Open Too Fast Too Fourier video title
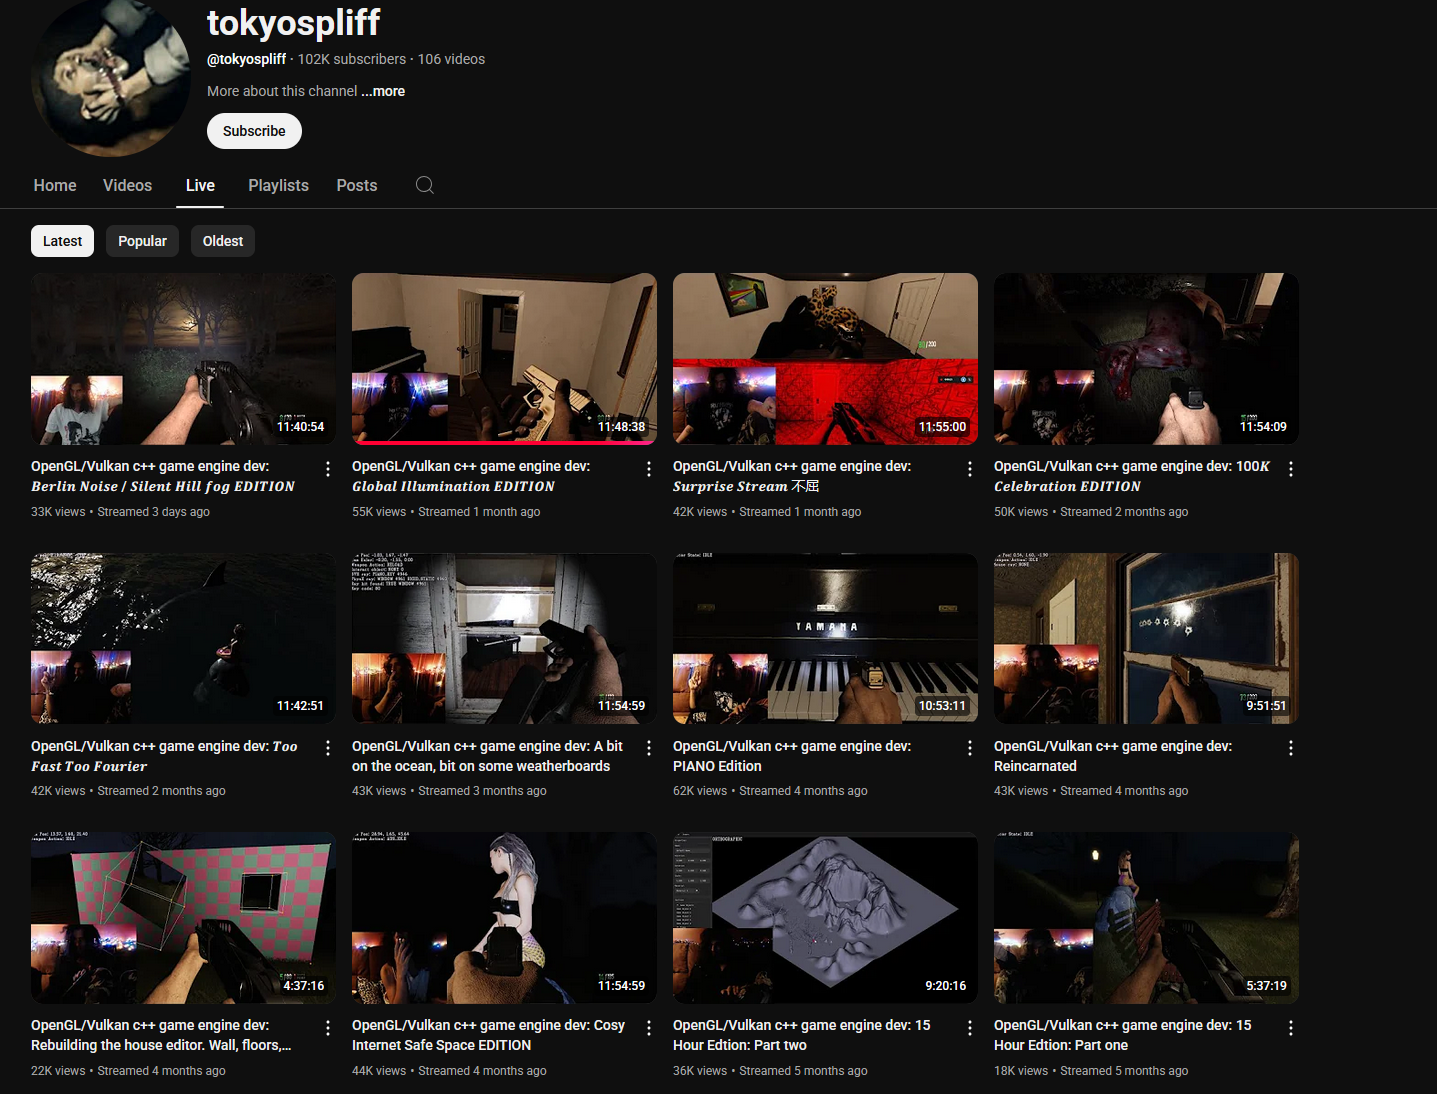Image resolution: width=1437 pixels, height=1094 pixels. click(164, 756)
